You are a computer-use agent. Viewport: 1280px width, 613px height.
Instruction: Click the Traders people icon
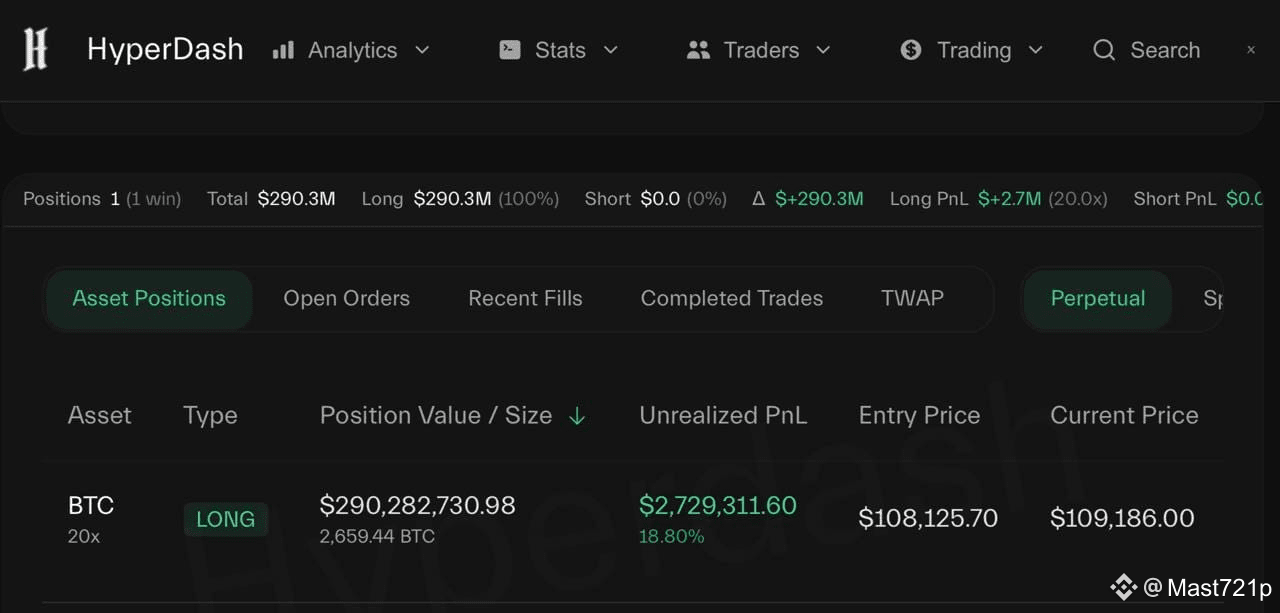click(698, 50)
